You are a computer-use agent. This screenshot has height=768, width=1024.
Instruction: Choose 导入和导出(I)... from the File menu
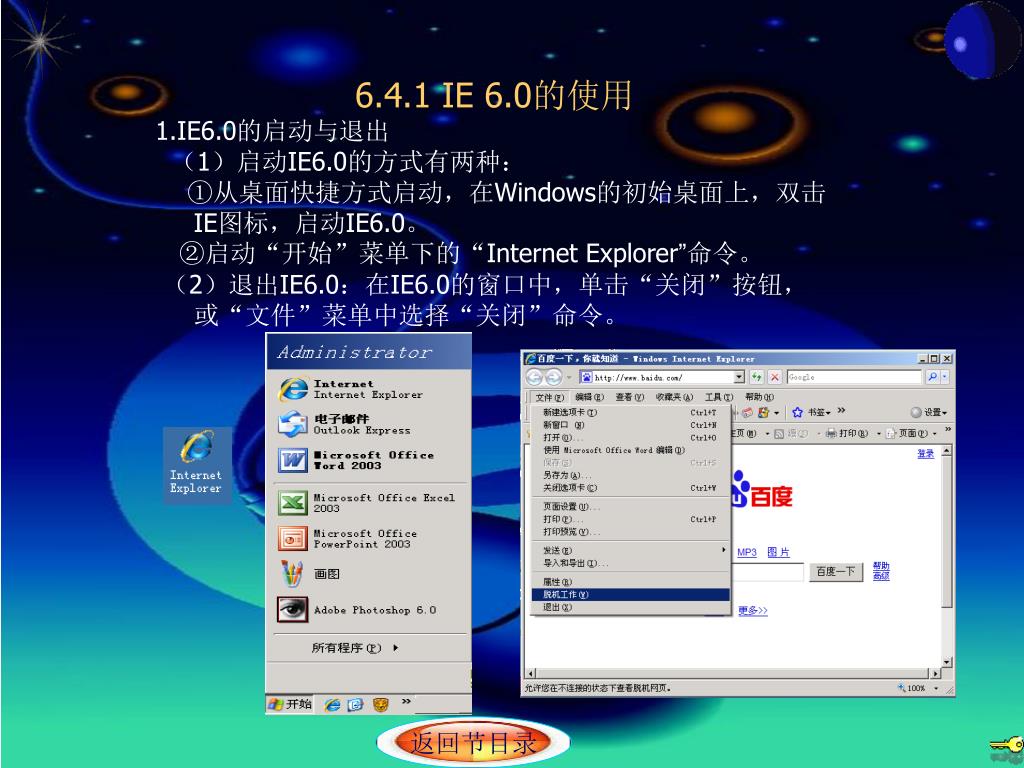point(630,563)
